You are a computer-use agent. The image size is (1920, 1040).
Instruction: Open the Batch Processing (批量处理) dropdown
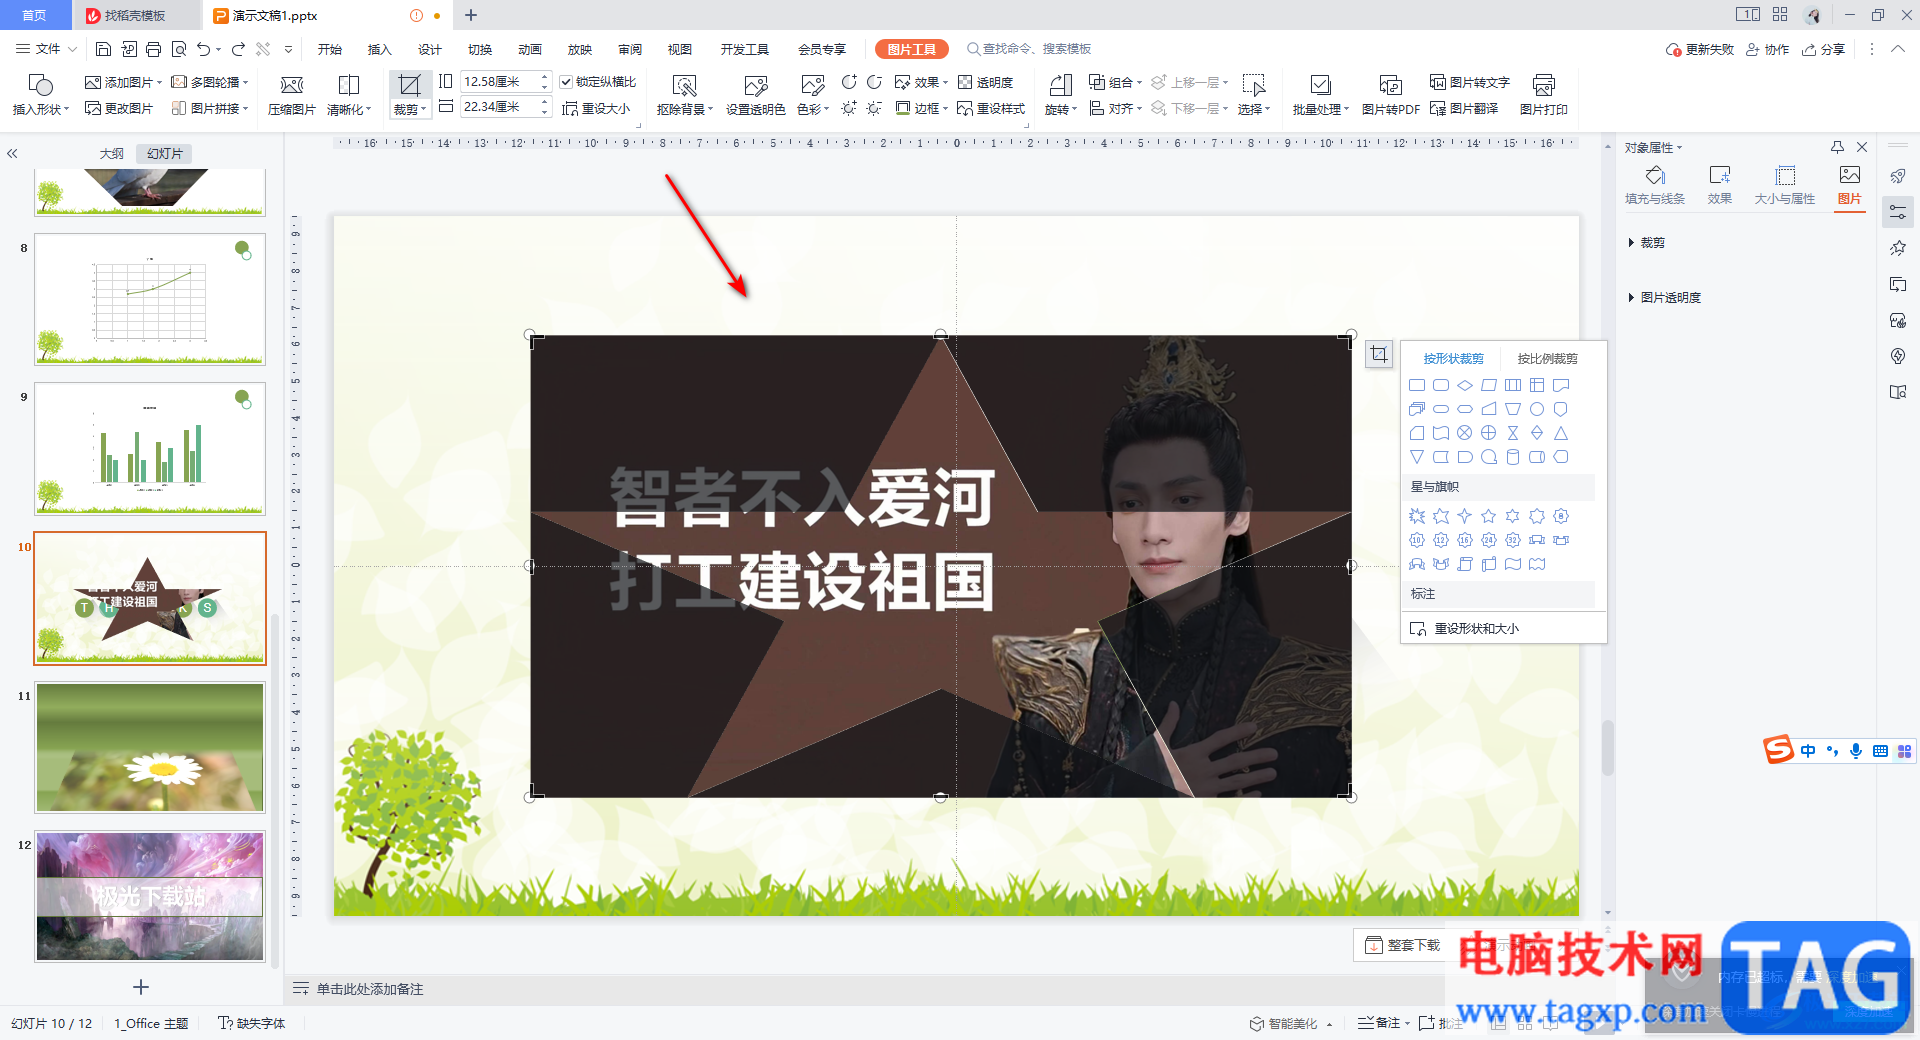(1321, 95)
